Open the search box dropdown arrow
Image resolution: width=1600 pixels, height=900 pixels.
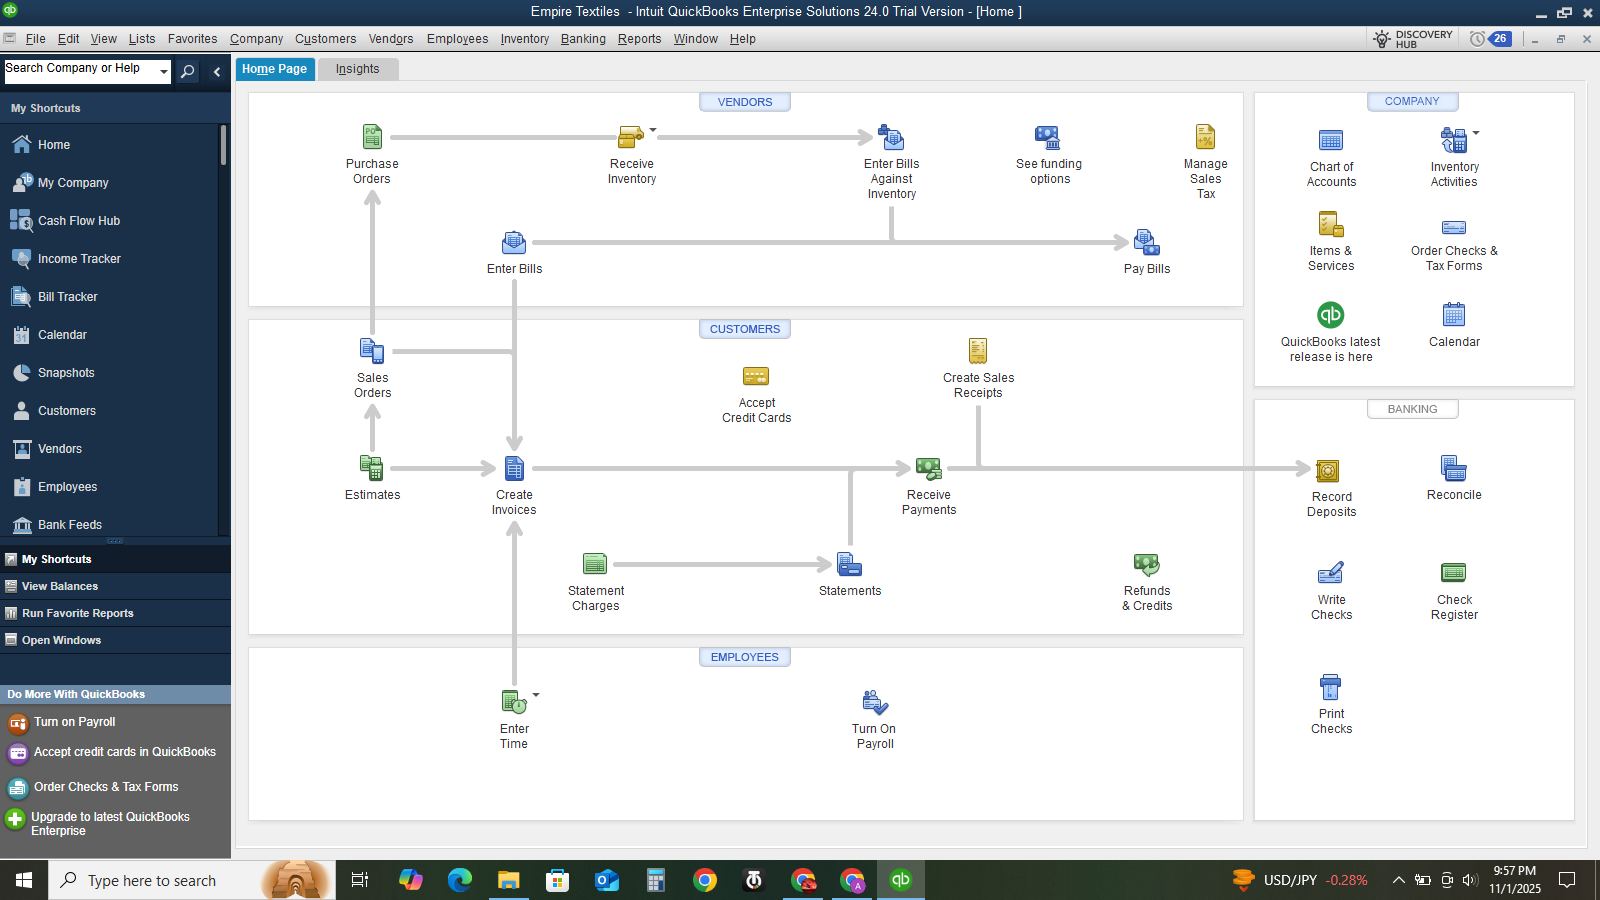[164, 71]
